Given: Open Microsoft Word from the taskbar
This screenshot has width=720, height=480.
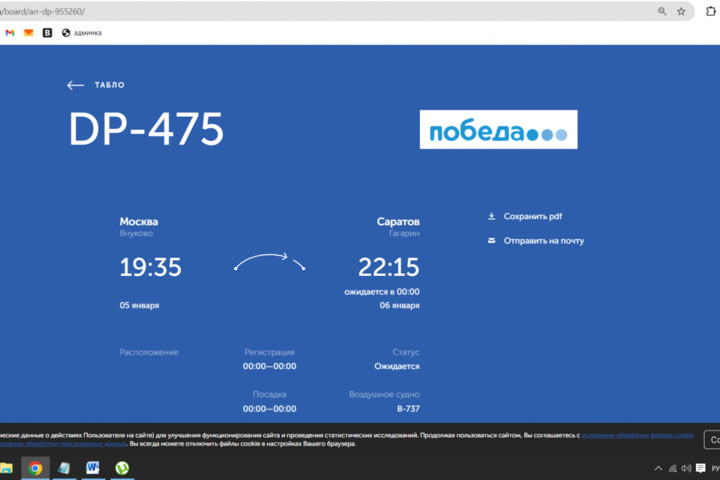Looking at the screenshot, I should point(93,467).
